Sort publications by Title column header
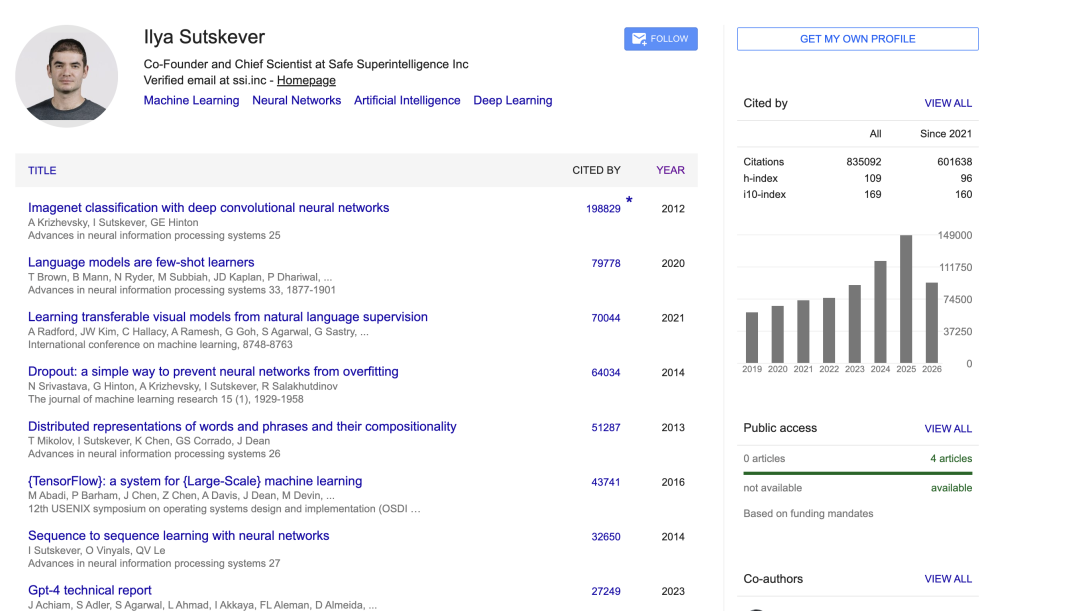 coord(42,170)
